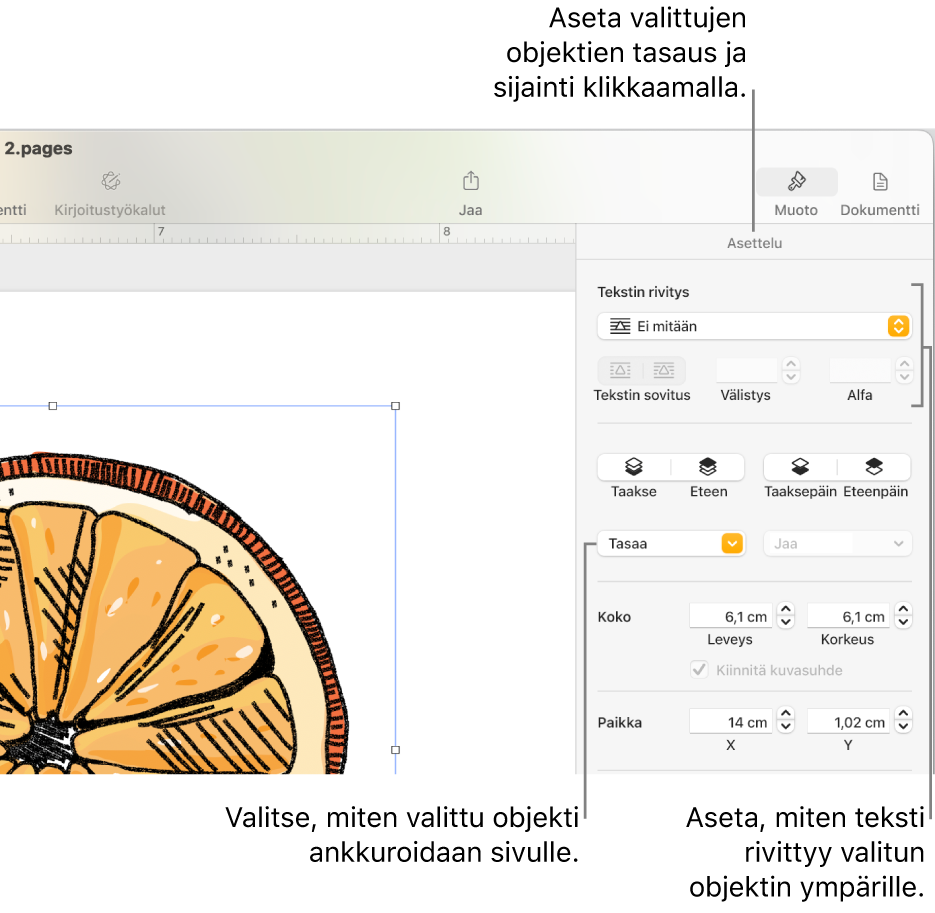The height and width of the screenshot is (913, 935).
Task: Click the top-middle selection handle of image
Action: tap(52, 406)
